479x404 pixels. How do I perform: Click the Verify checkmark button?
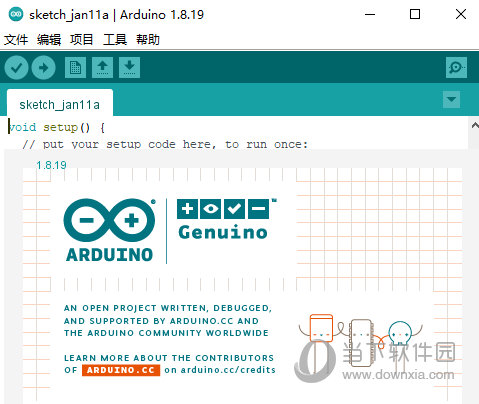click(x=16, y=68)
